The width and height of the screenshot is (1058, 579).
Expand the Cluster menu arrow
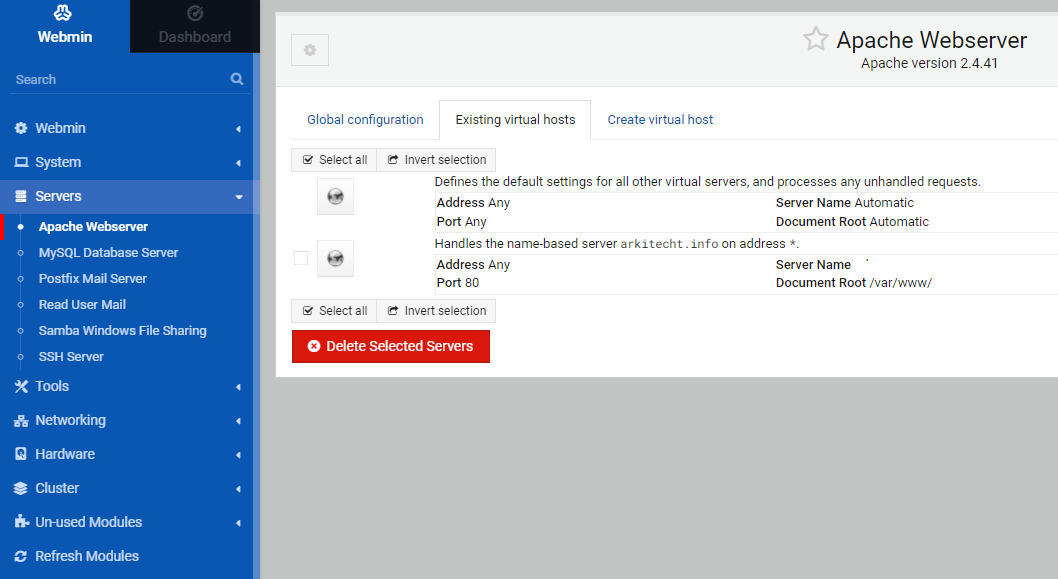[238, 489]
